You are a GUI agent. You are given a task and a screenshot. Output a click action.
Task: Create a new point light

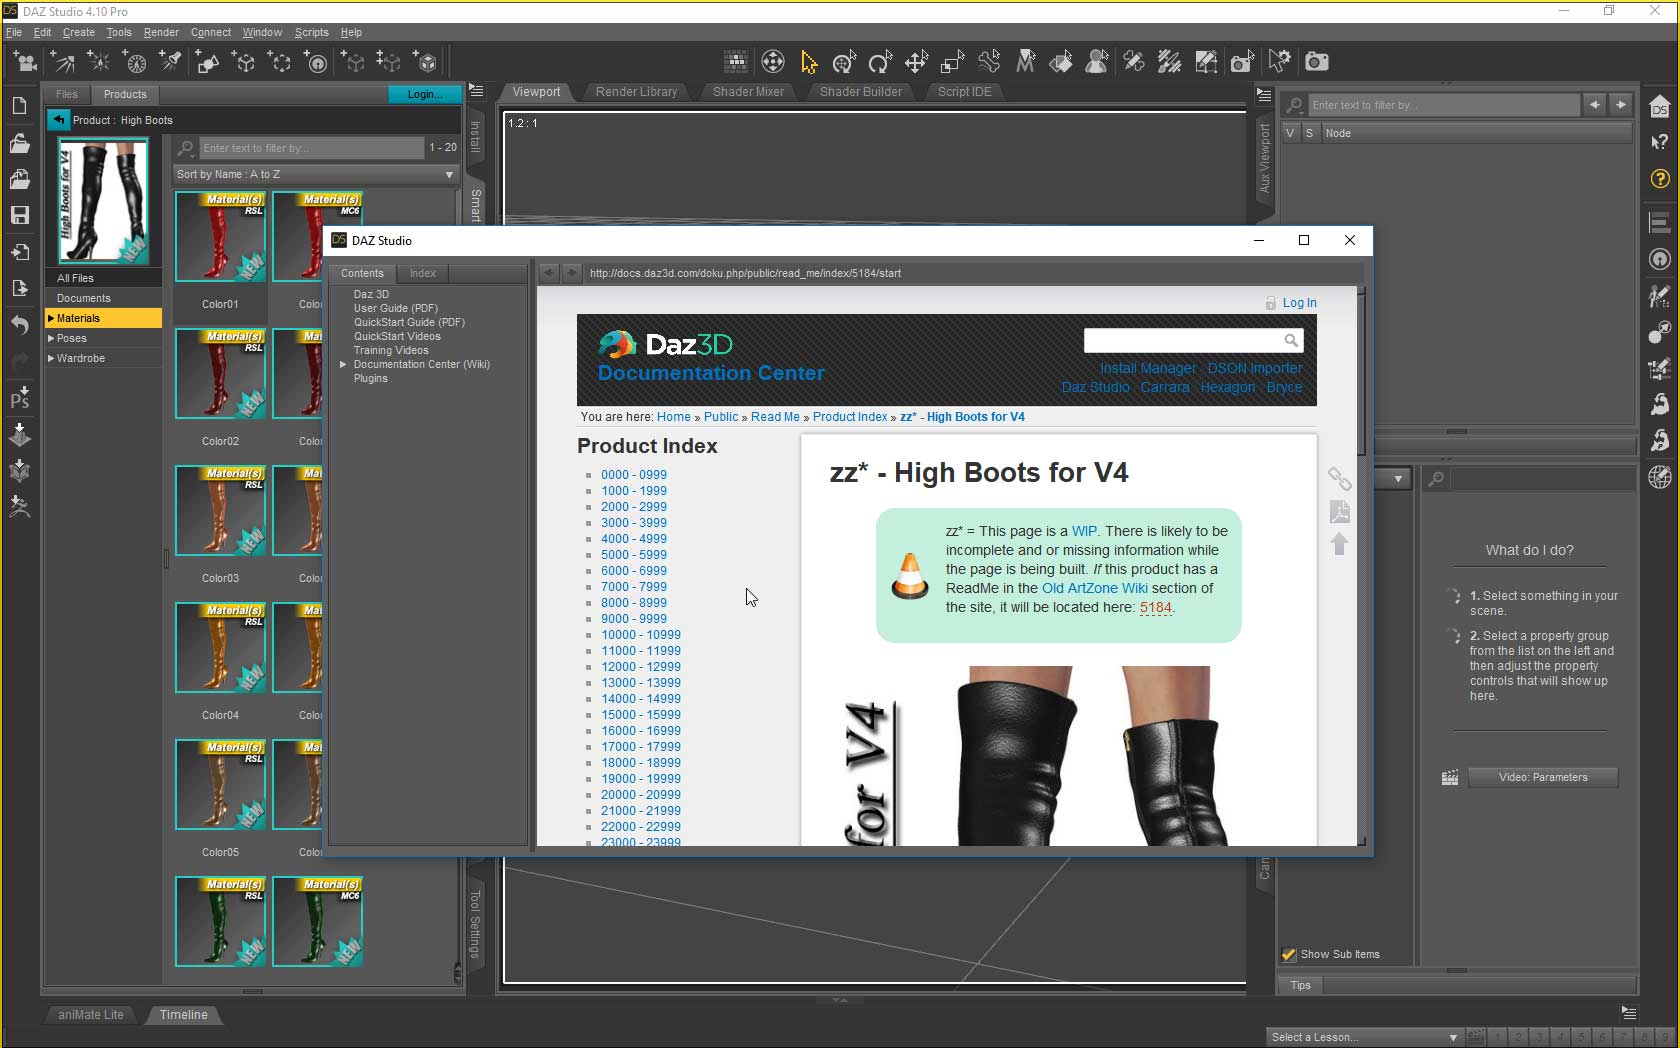tap(99, 62)
